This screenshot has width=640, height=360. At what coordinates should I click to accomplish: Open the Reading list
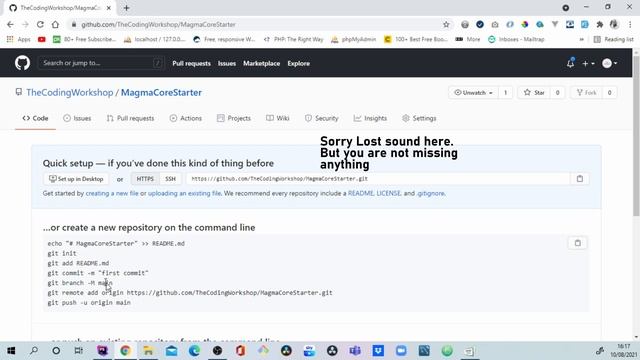[613, 39]
